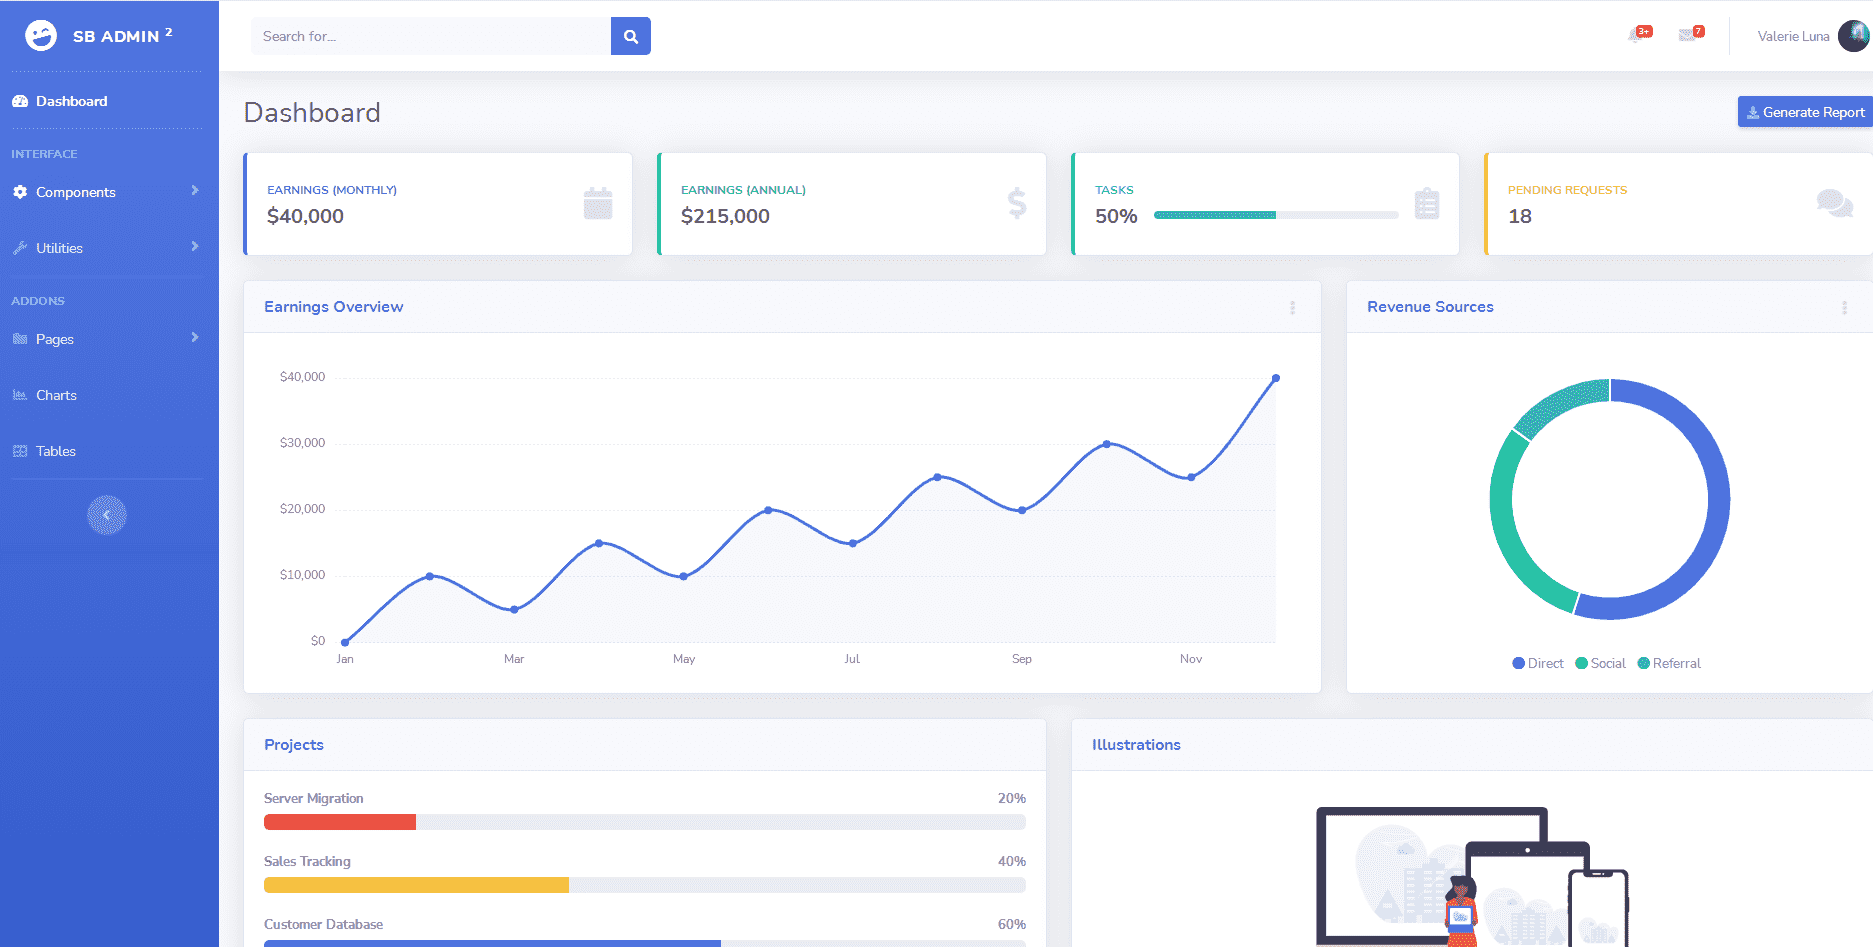Open the alerts bell notifications
This screenshot has width=1873, height=947.
[x=1637, y=35]
